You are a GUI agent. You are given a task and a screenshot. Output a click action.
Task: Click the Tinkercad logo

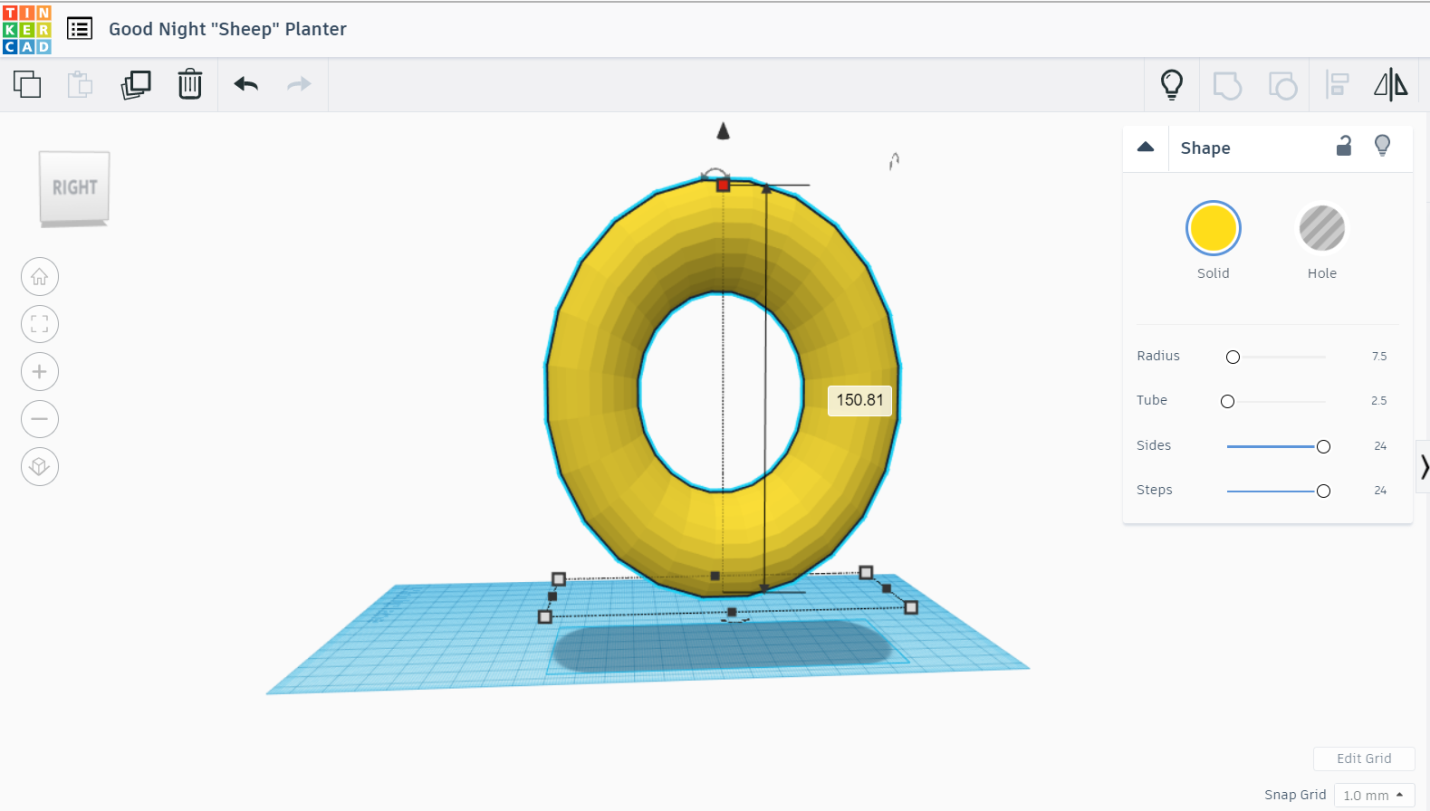click(27, 29)
